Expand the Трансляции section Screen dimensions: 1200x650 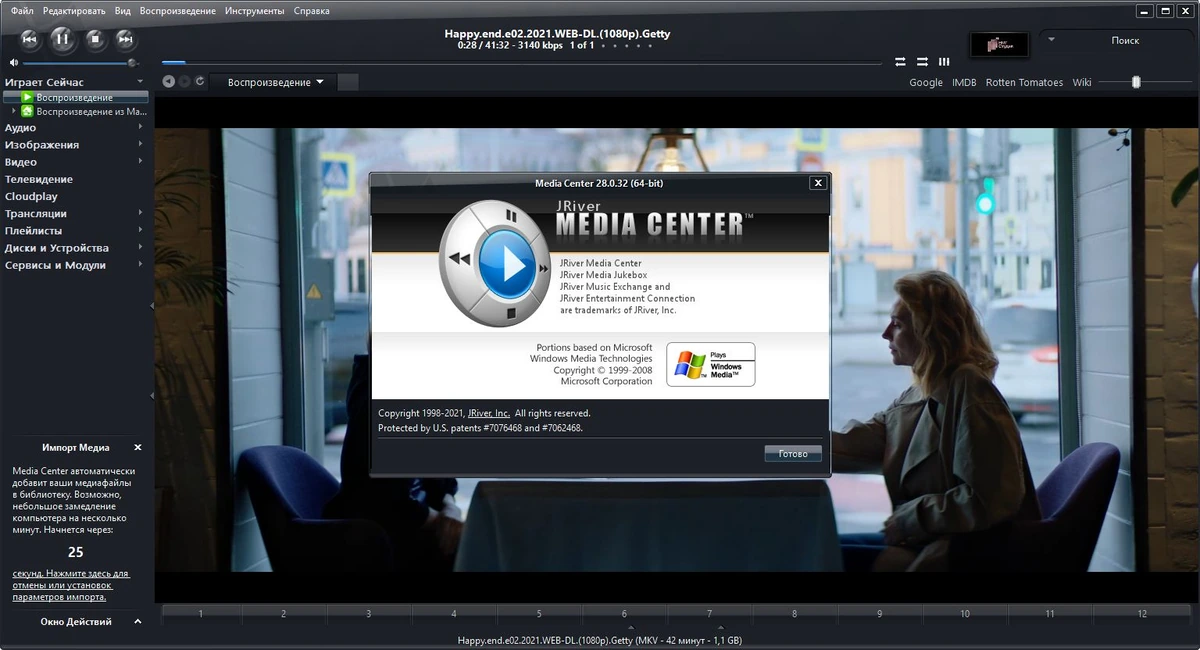click(x=140, y=213)
